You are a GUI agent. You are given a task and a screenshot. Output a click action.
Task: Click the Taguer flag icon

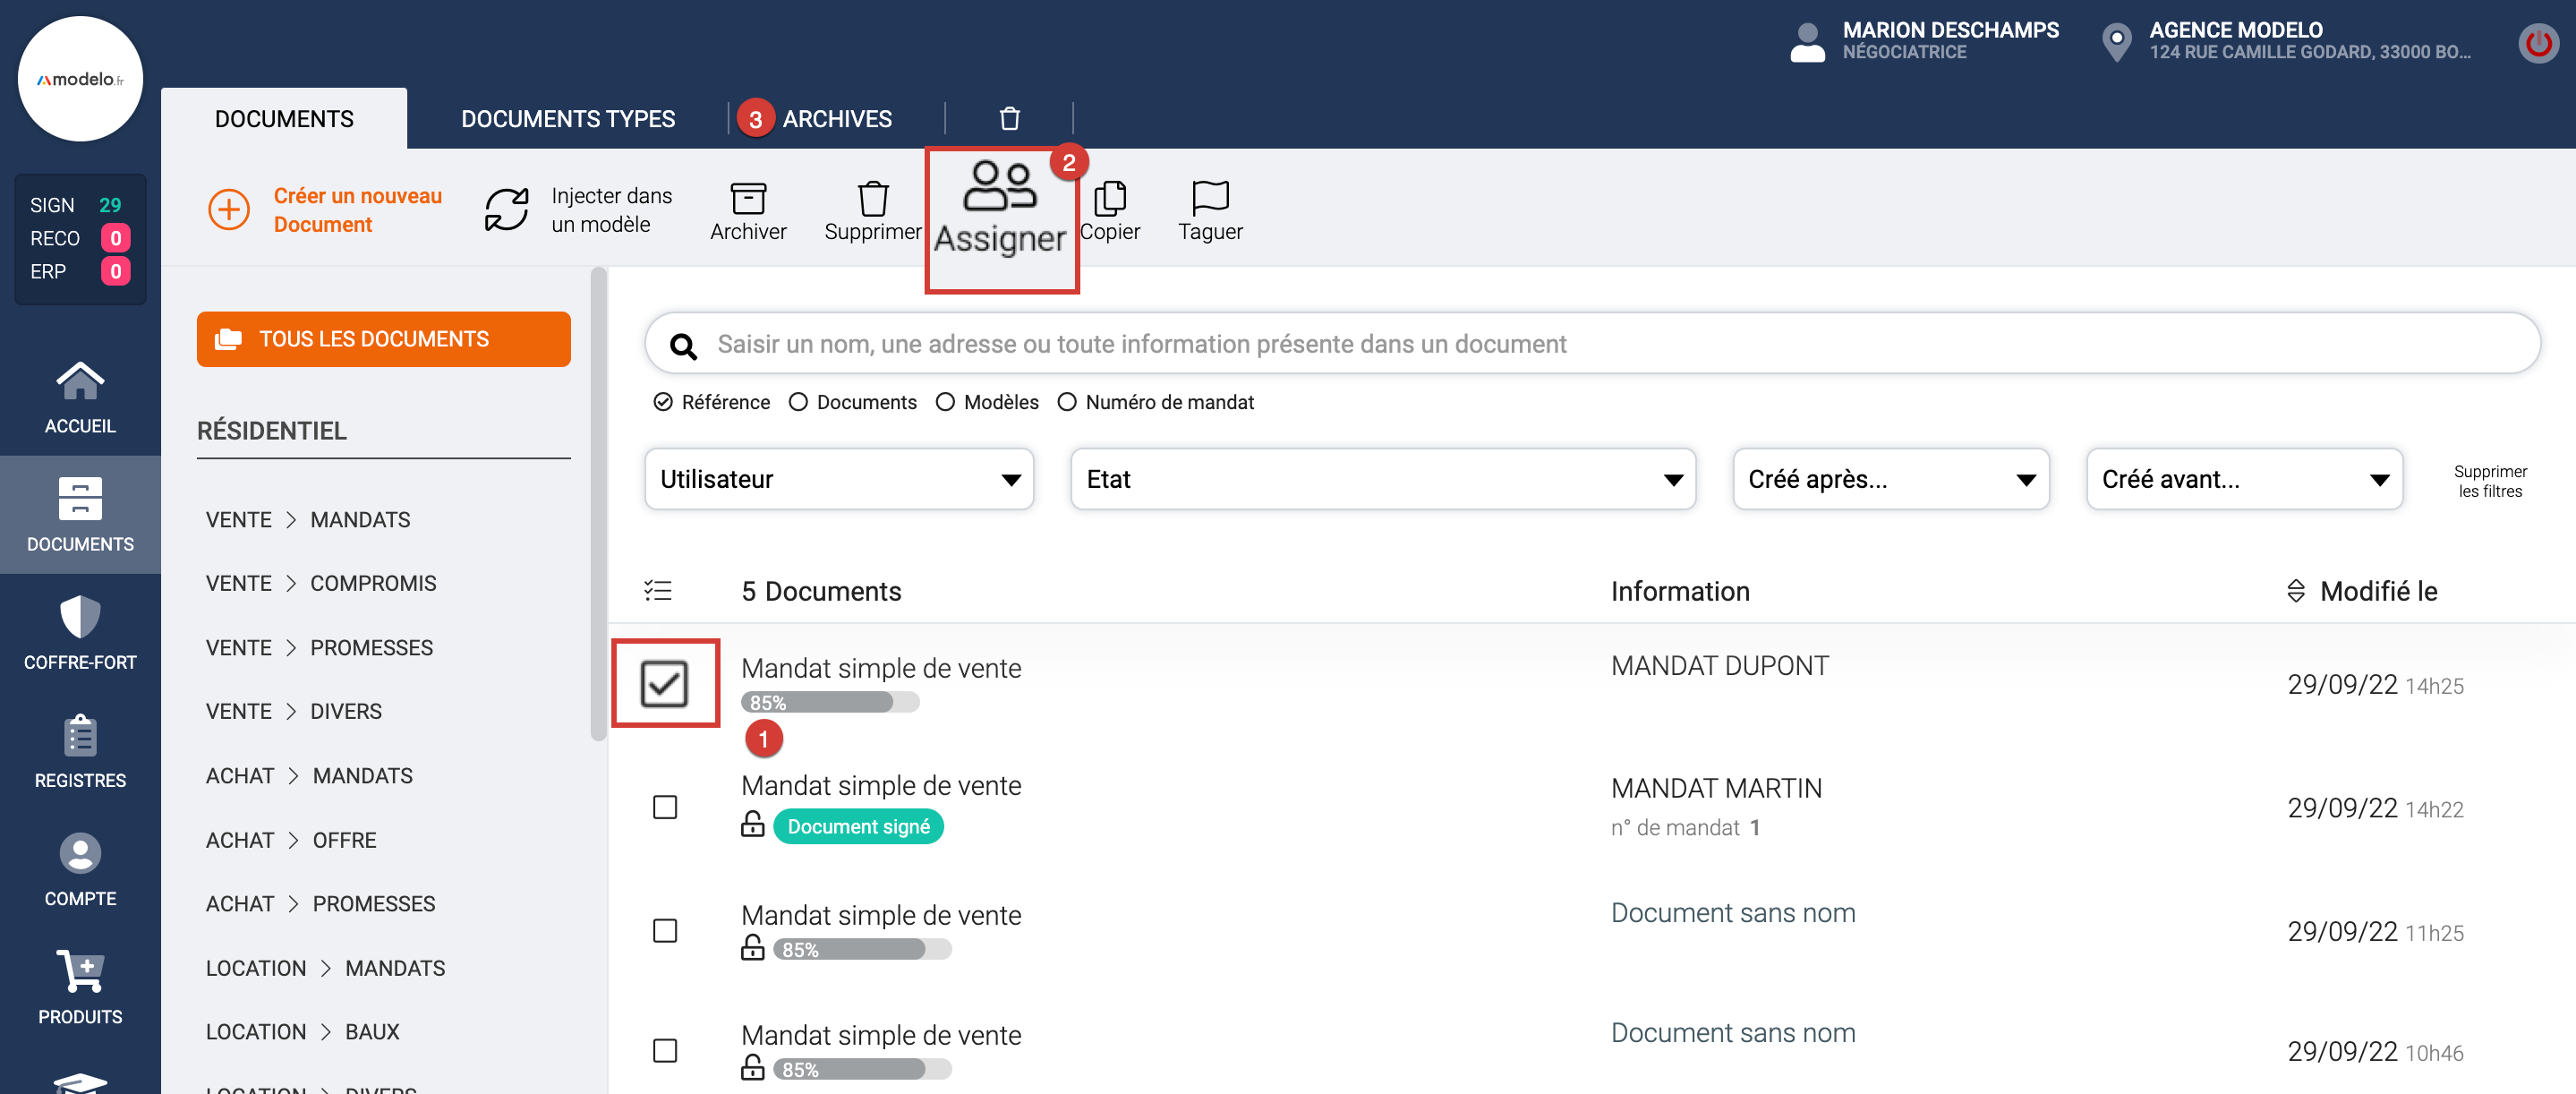1209,197
